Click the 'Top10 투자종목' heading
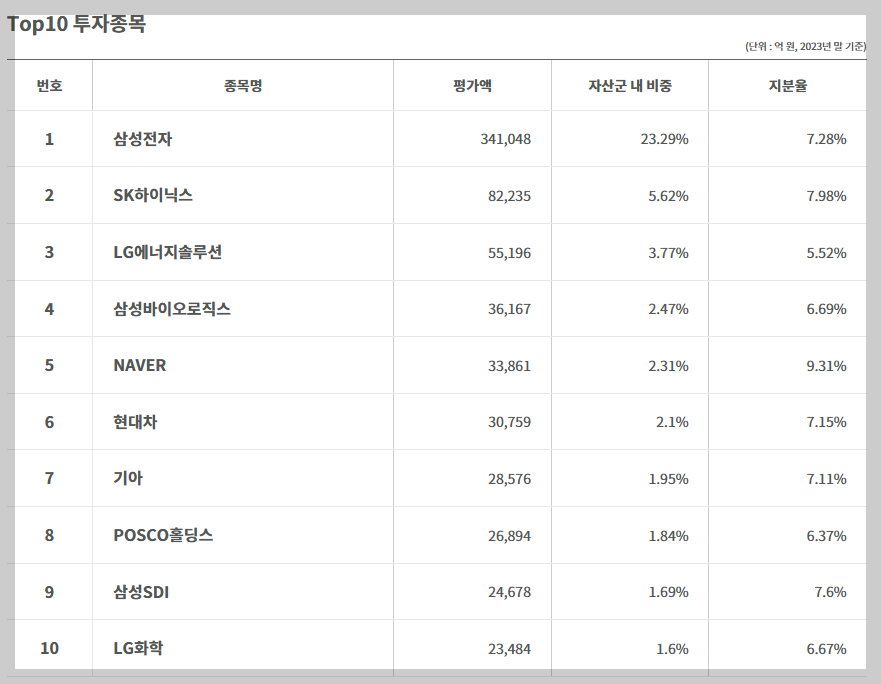The image size is (881, 684). click(x=76, y=24)
